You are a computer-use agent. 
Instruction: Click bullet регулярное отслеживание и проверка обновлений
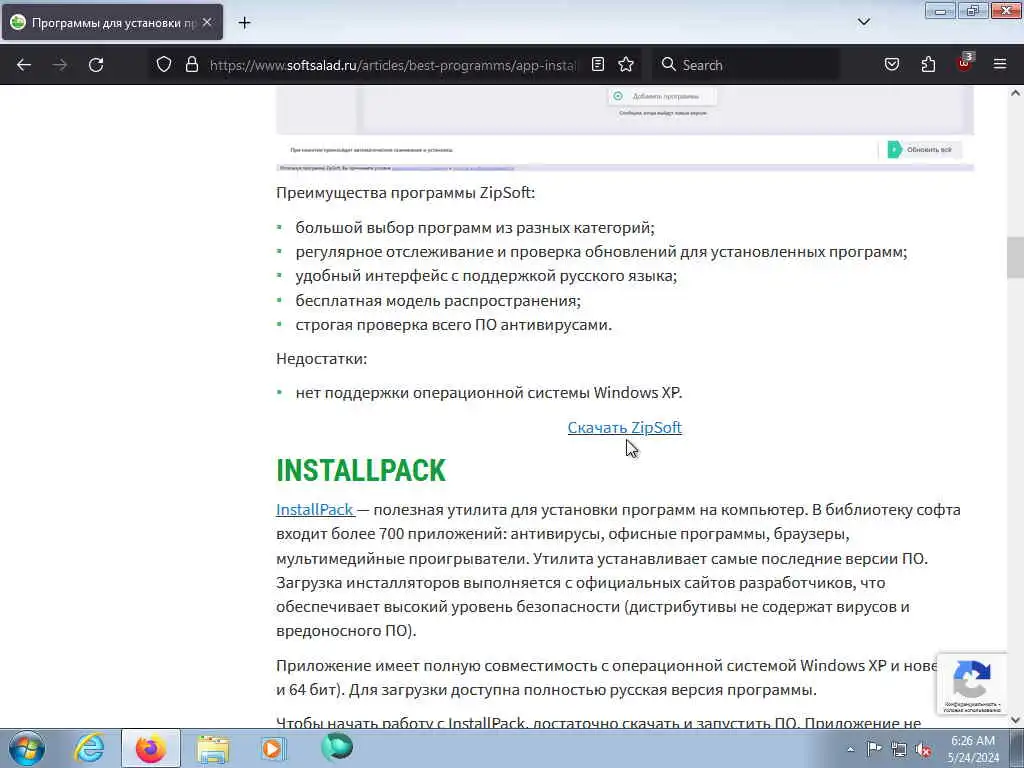[601, 251]
